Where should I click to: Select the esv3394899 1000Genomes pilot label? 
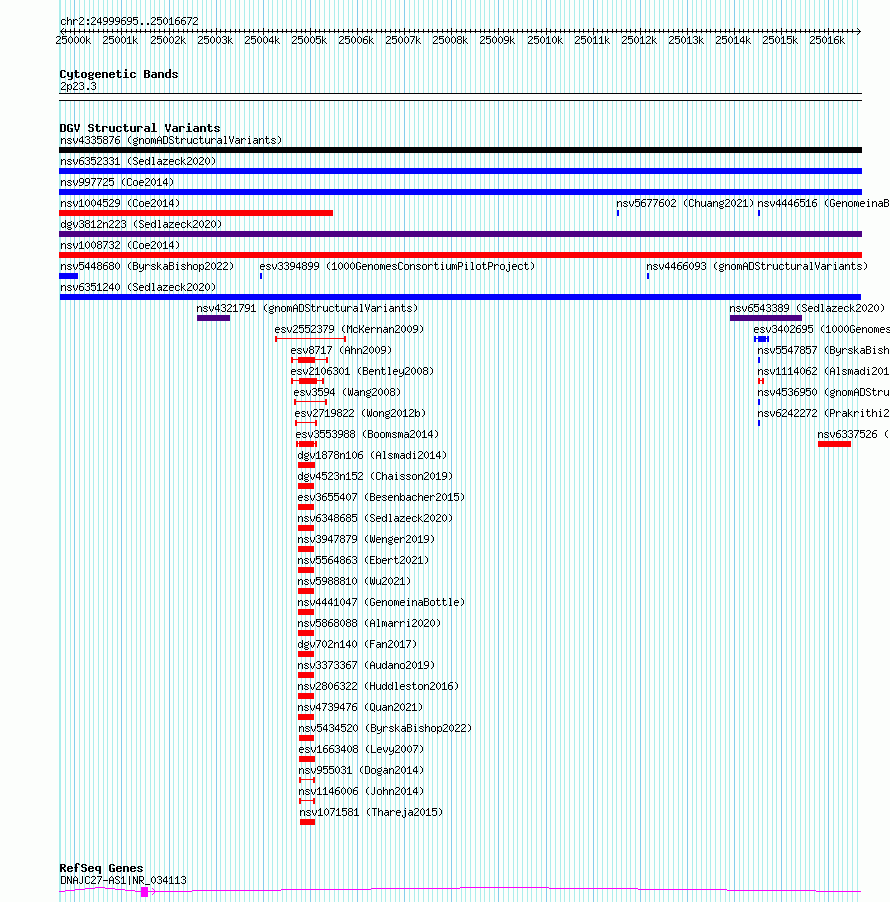coord(397,266)
